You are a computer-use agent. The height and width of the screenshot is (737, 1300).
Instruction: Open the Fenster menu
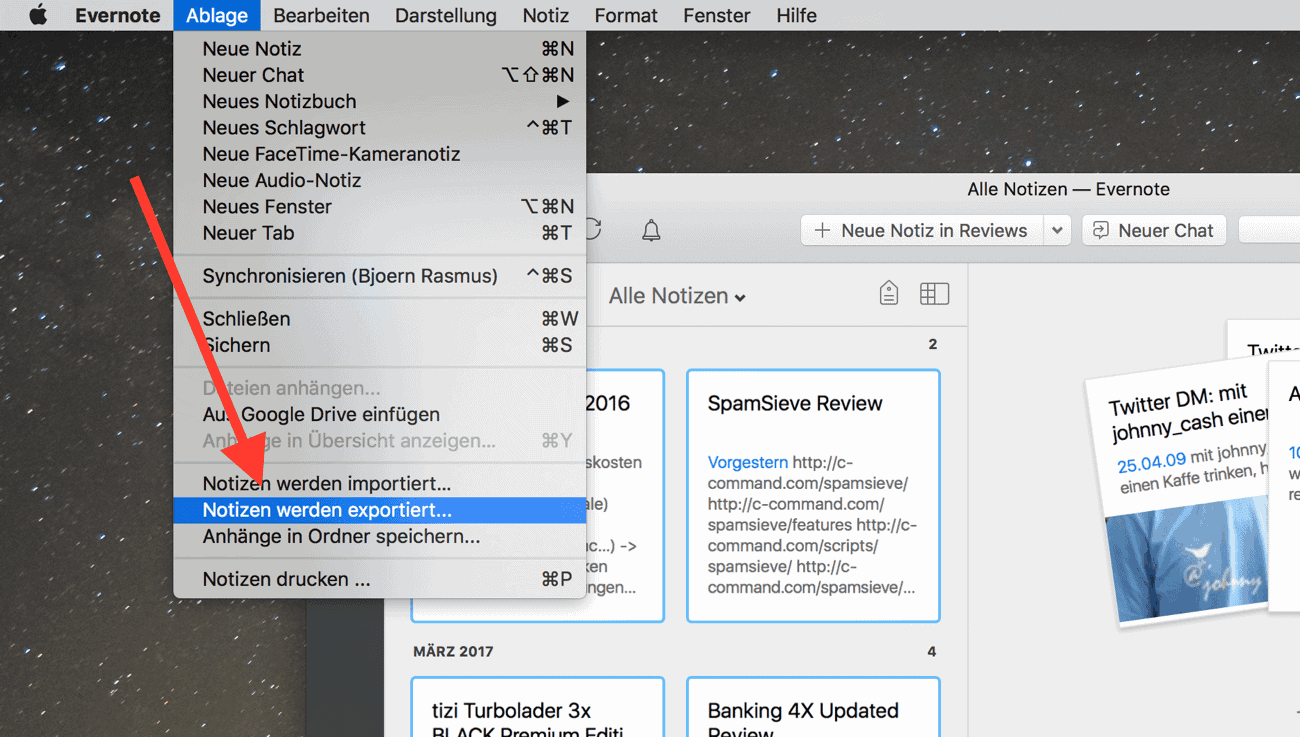pyautogui.click(x=717, y=15)
